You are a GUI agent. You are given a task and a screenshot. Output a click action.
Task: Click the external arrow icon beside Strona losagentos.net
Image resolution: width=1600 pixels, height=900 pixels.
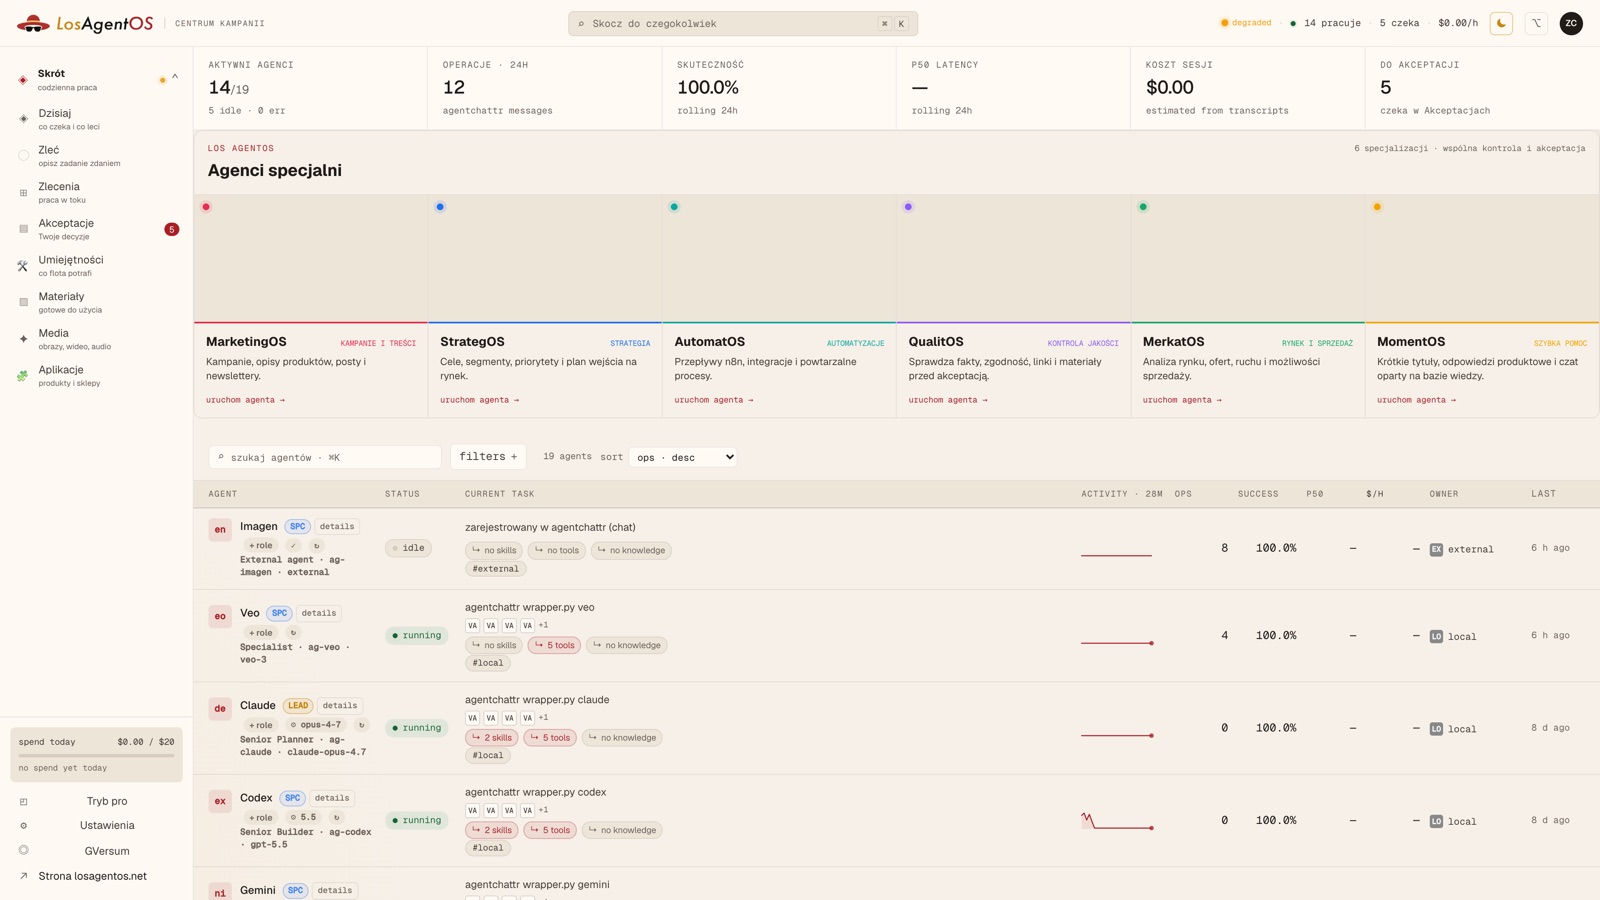click(x=23, y=876)
